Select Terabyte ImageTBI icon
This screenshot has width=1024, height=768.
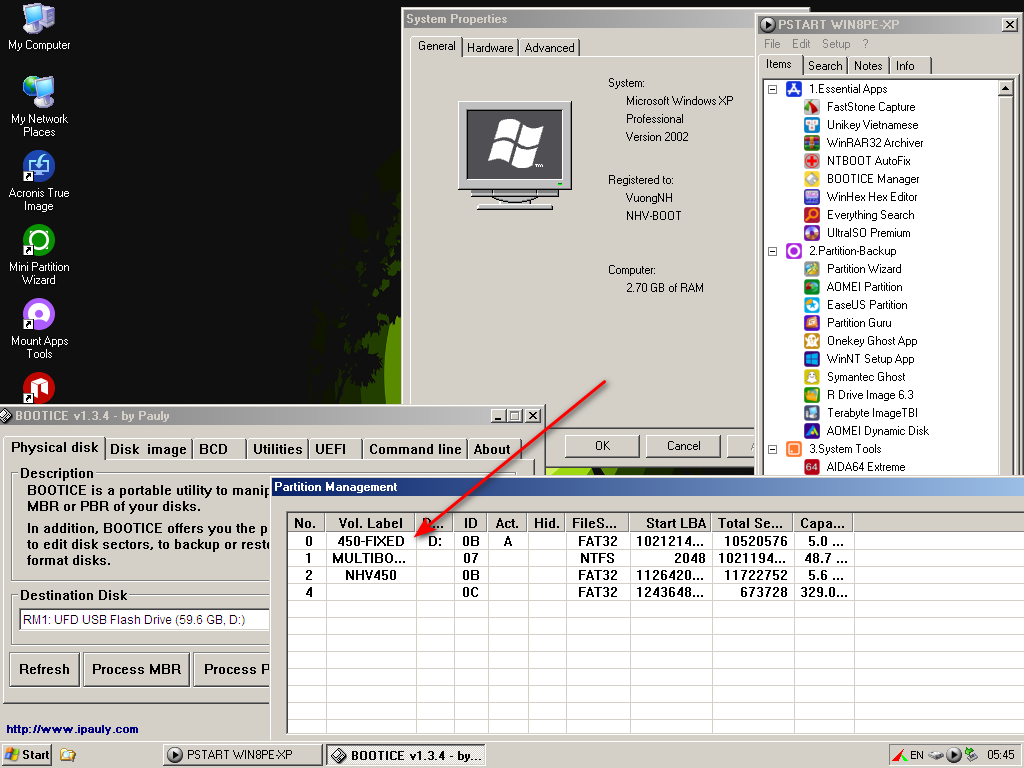[811, 413]
